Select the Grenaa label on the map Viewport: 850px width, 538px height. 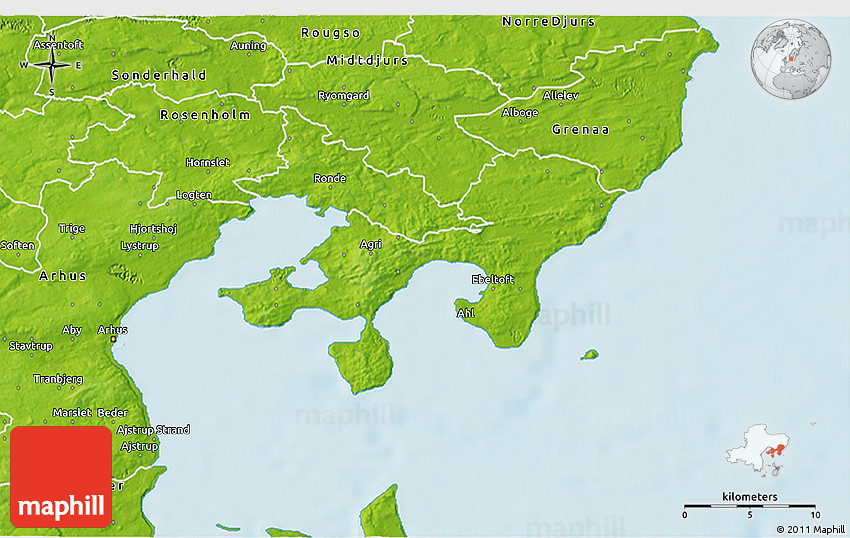click(x=580, y=130)
